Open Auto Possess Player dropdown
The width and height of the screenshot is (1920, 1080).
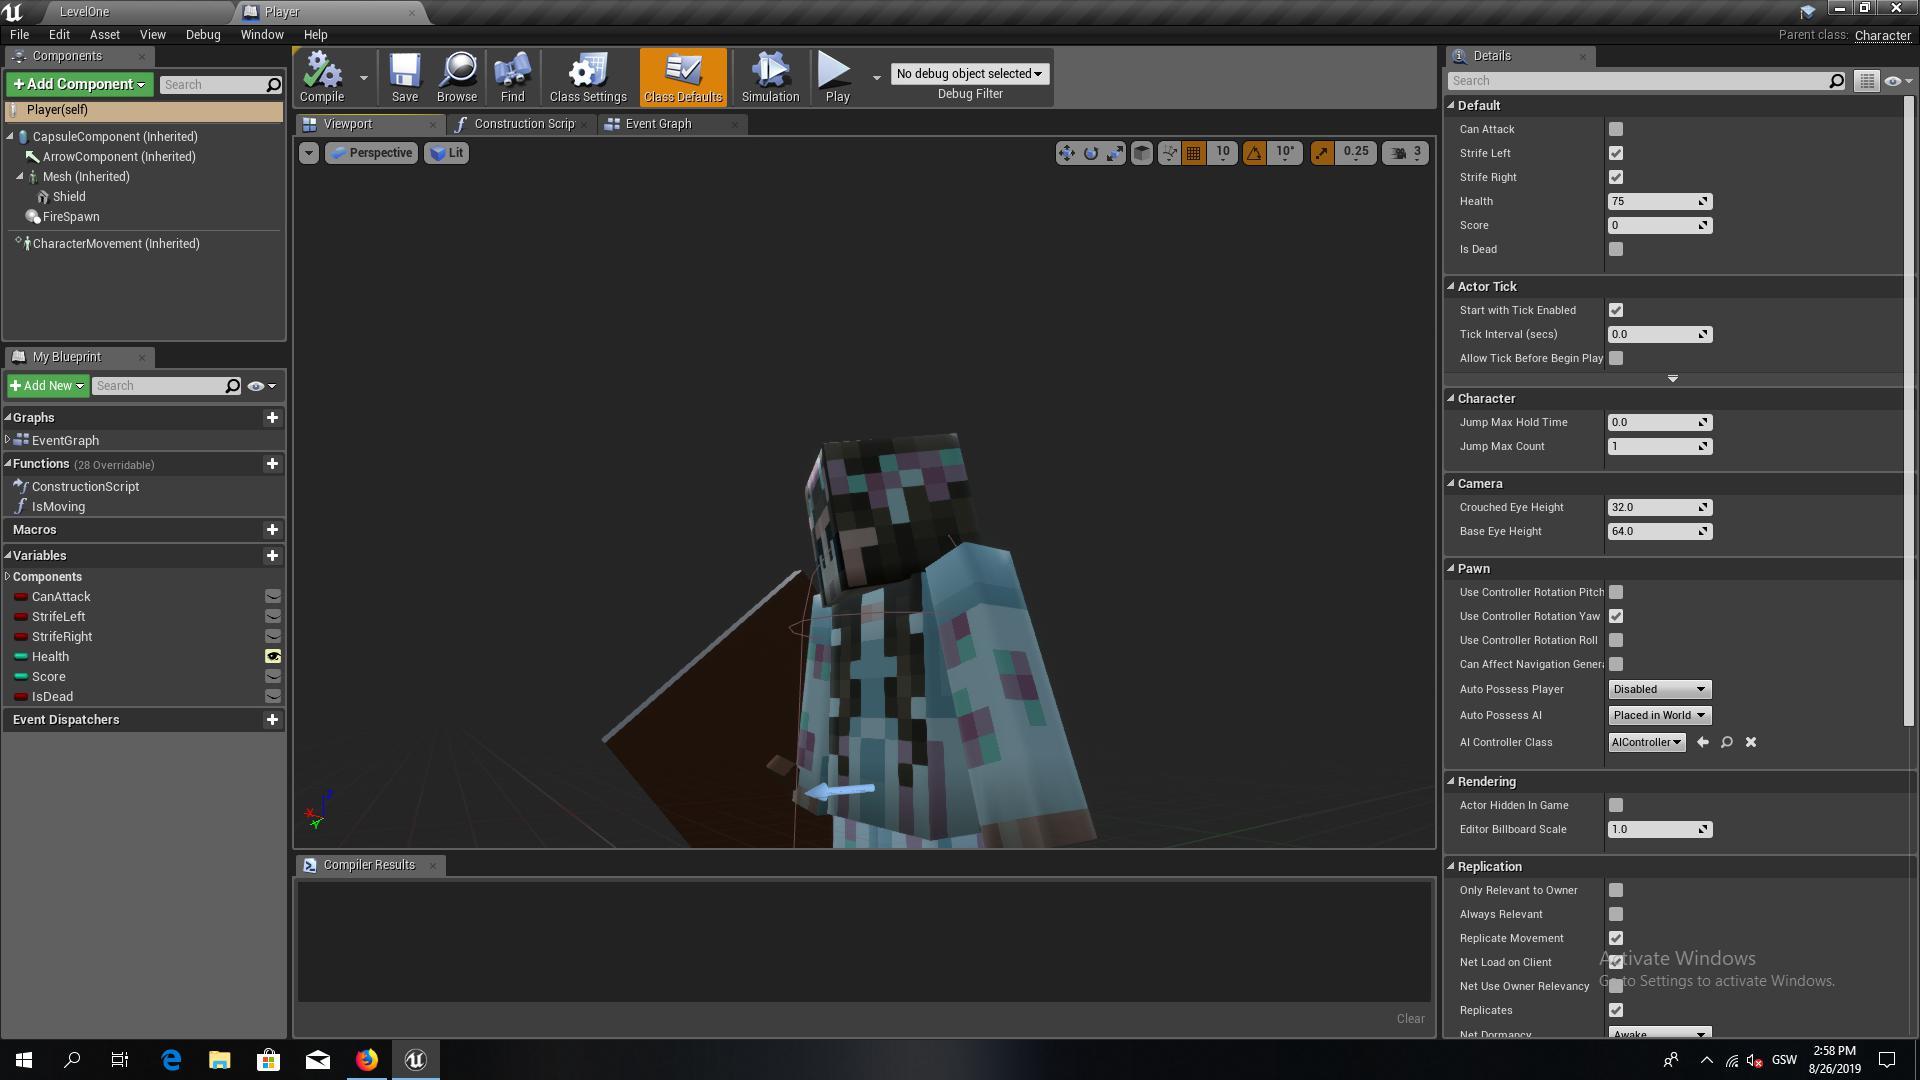click(x=1659, y=689)
